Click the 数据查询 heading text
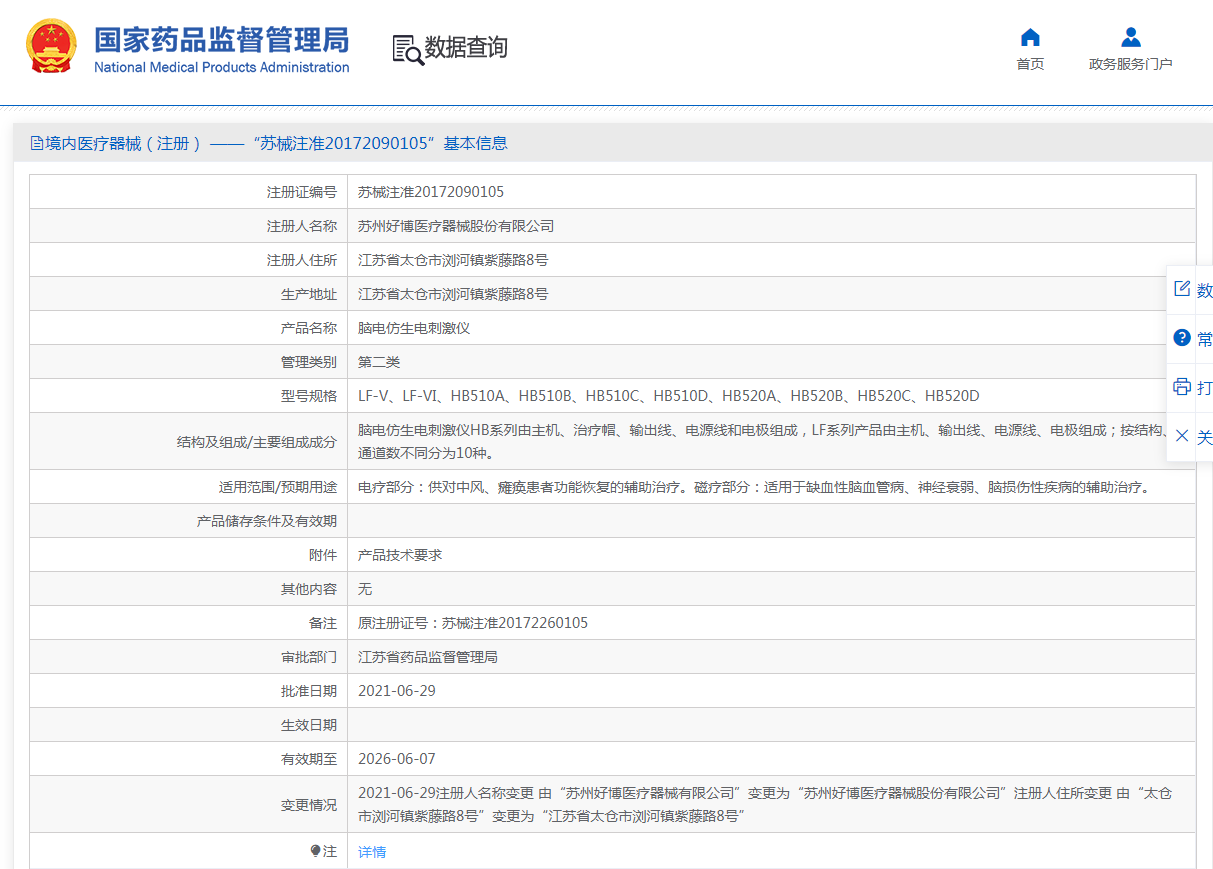This screenshot has height=869, width=1213. click(466, 47)
